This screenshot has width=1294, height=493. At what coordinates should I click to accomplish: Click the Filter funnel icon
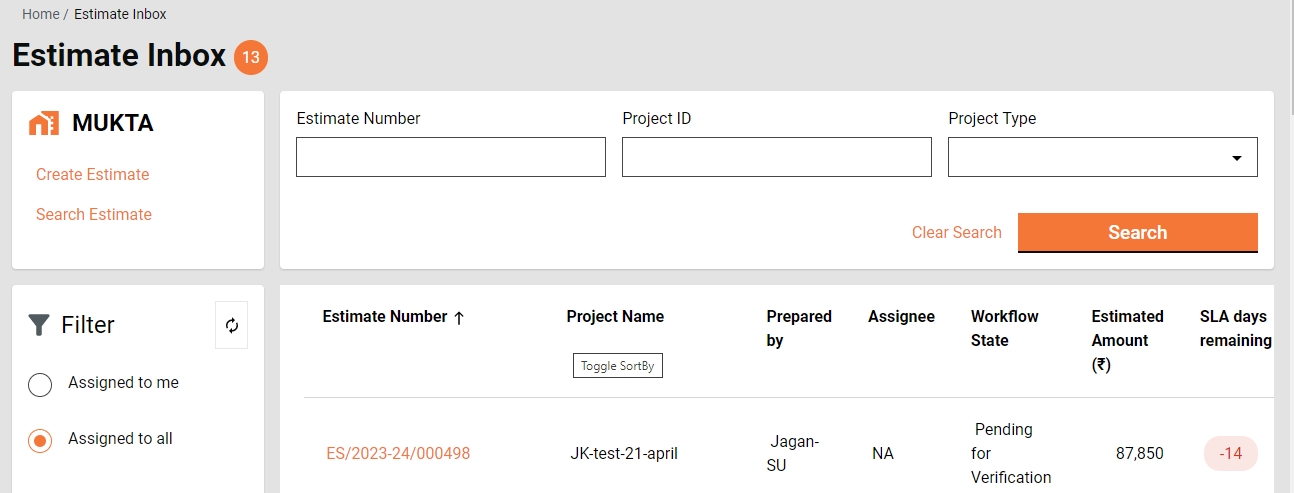(x=39, y=325)
